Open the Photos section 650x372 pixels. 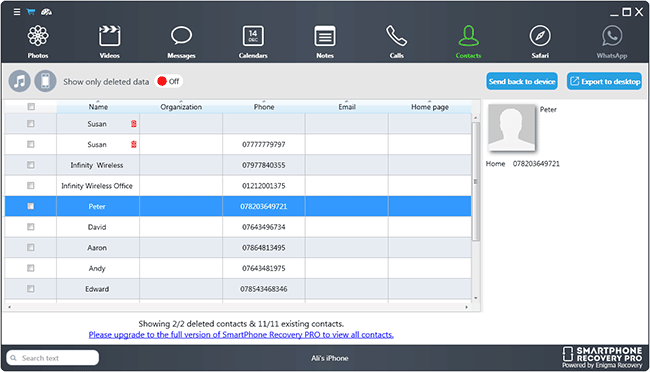[38, 42]
